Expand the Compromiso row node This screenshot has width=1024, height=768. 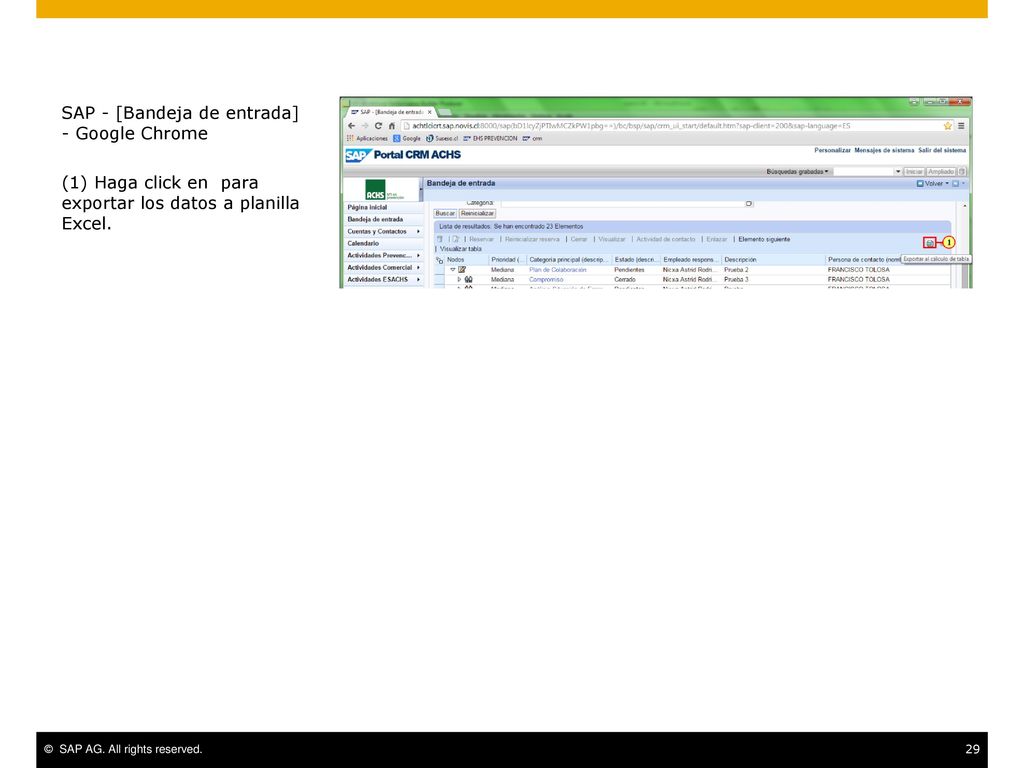coord(459,280)
